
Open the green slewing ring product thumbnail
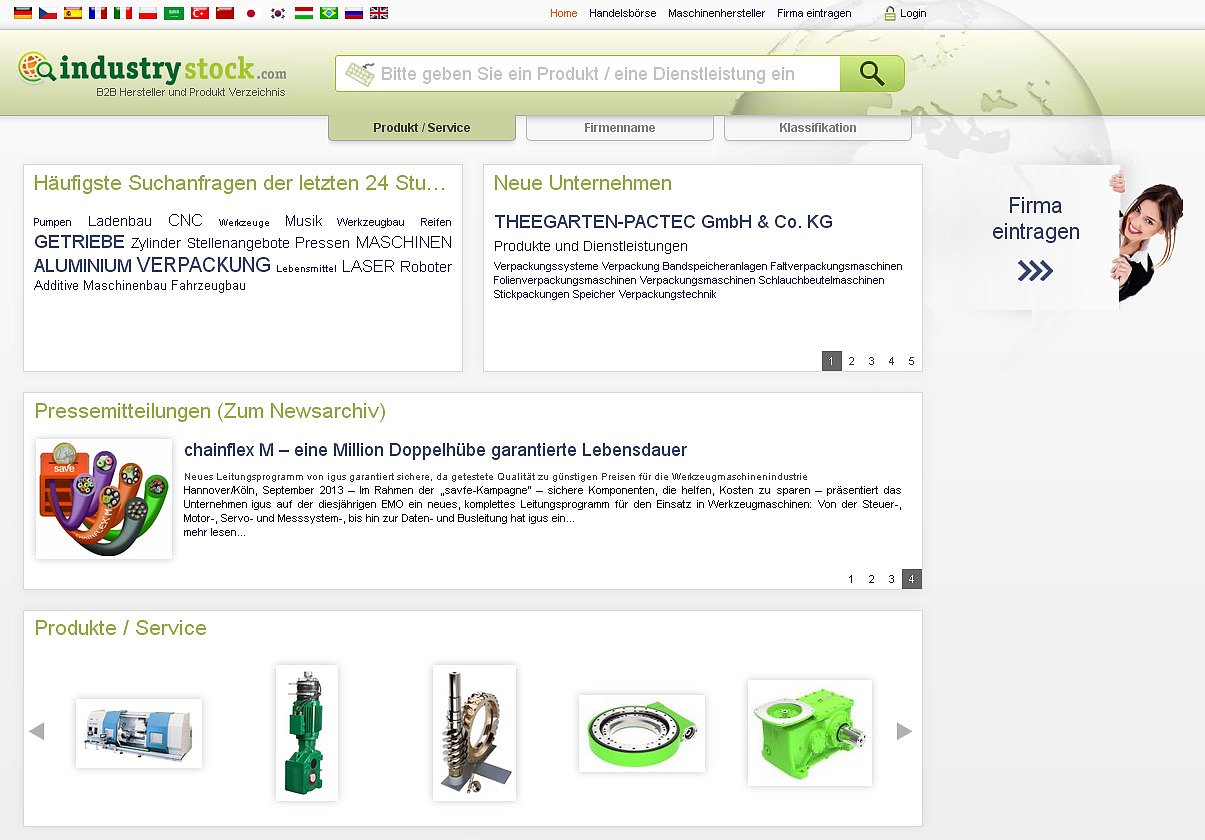tap(641, 733)
